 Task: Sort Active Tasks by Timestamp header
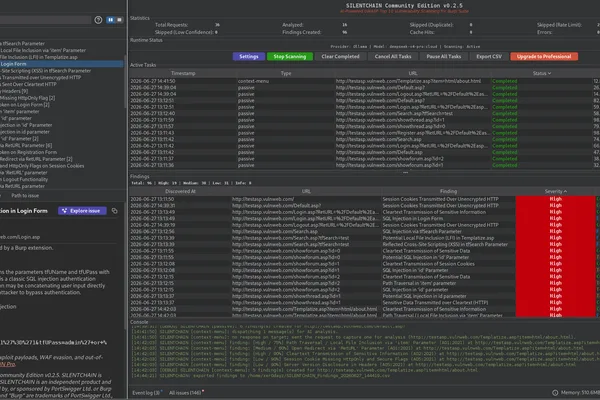click(x=183, y=73)
